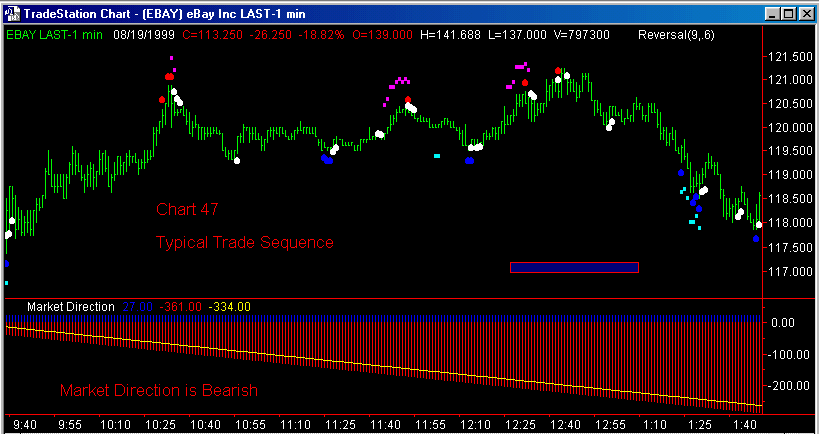Click the 1:25 time axis label
Screen dimensions: 819x434
click(699, 425)
